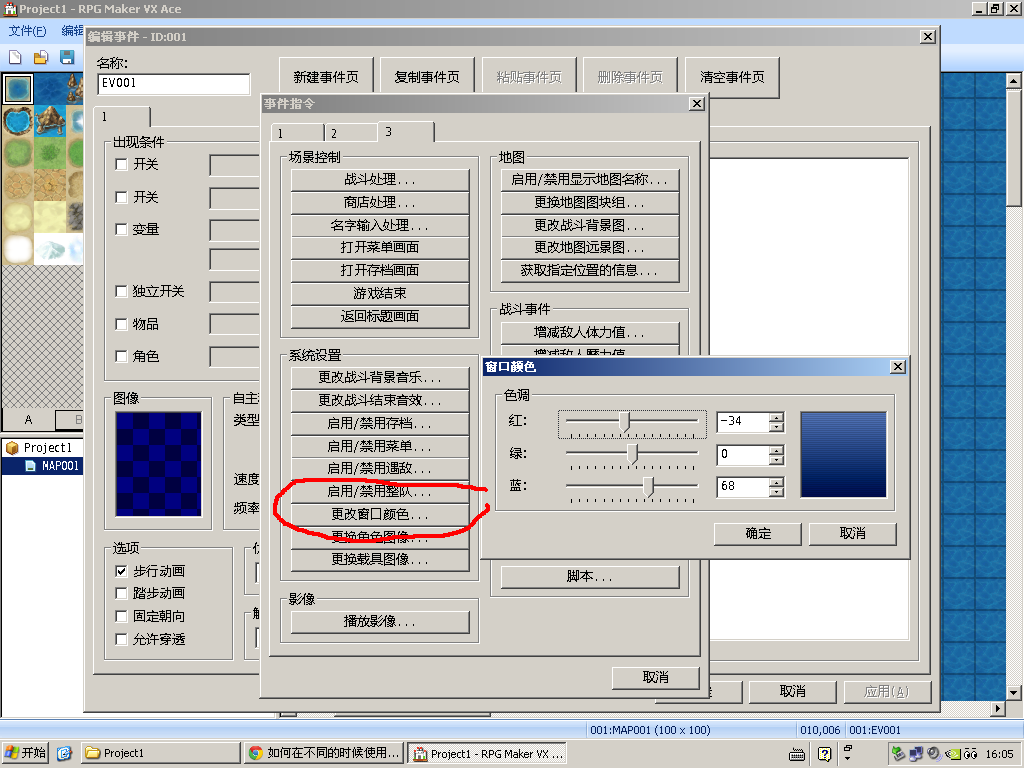Click the 脚本 command button
The width and height of the screenshot is (1024, 768).
tap(590, 577)
